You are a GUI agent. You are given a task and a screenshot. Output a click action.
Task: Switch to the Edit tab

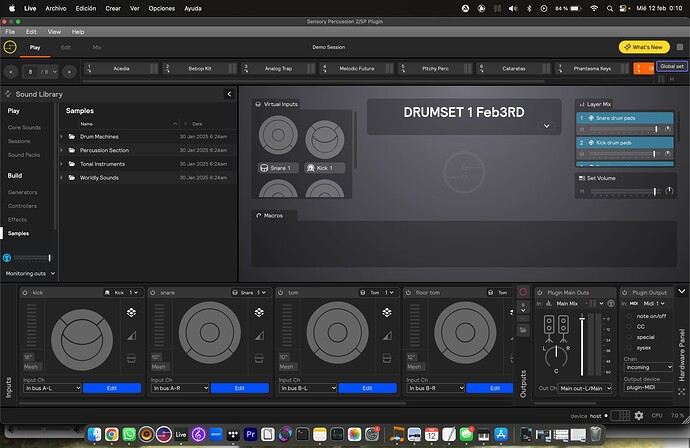pyautogui.click(x=66, y=47)
